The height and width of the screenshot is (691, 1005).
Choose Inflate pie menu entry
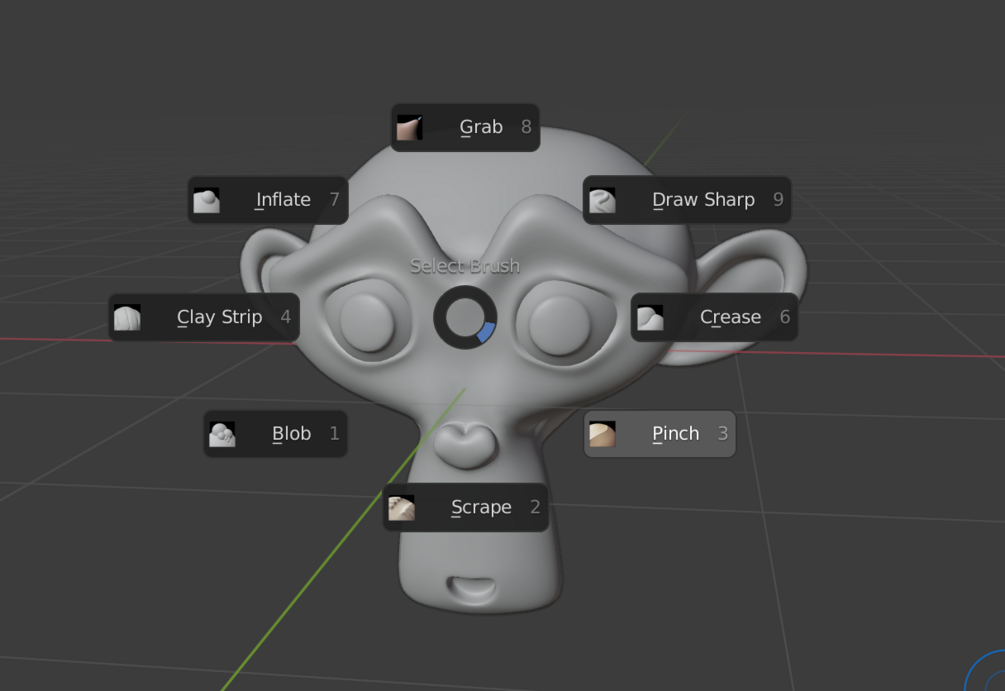click(x=268, y=200)
